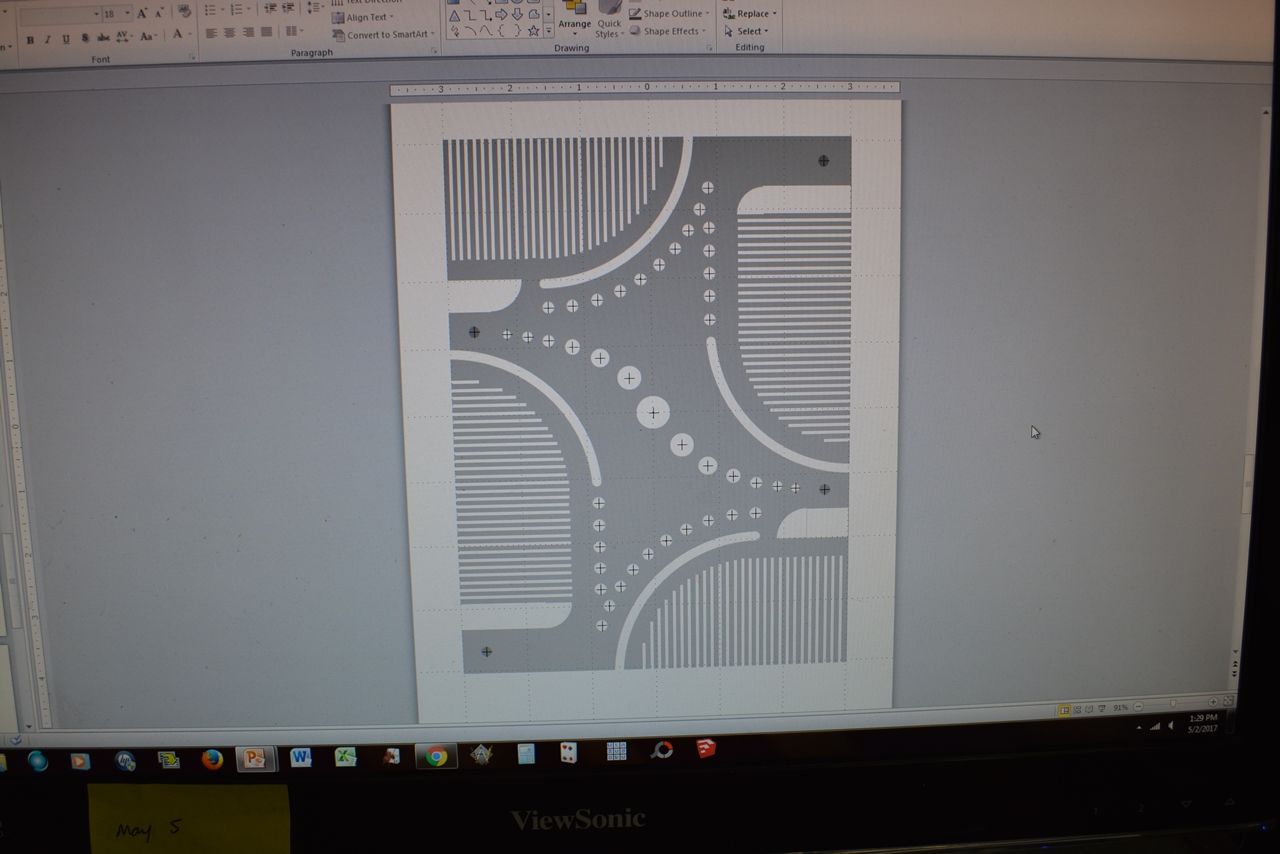Select the down arrow shape
The height and width of the screenshot is (854, 1280).
(x=518, y=14)
